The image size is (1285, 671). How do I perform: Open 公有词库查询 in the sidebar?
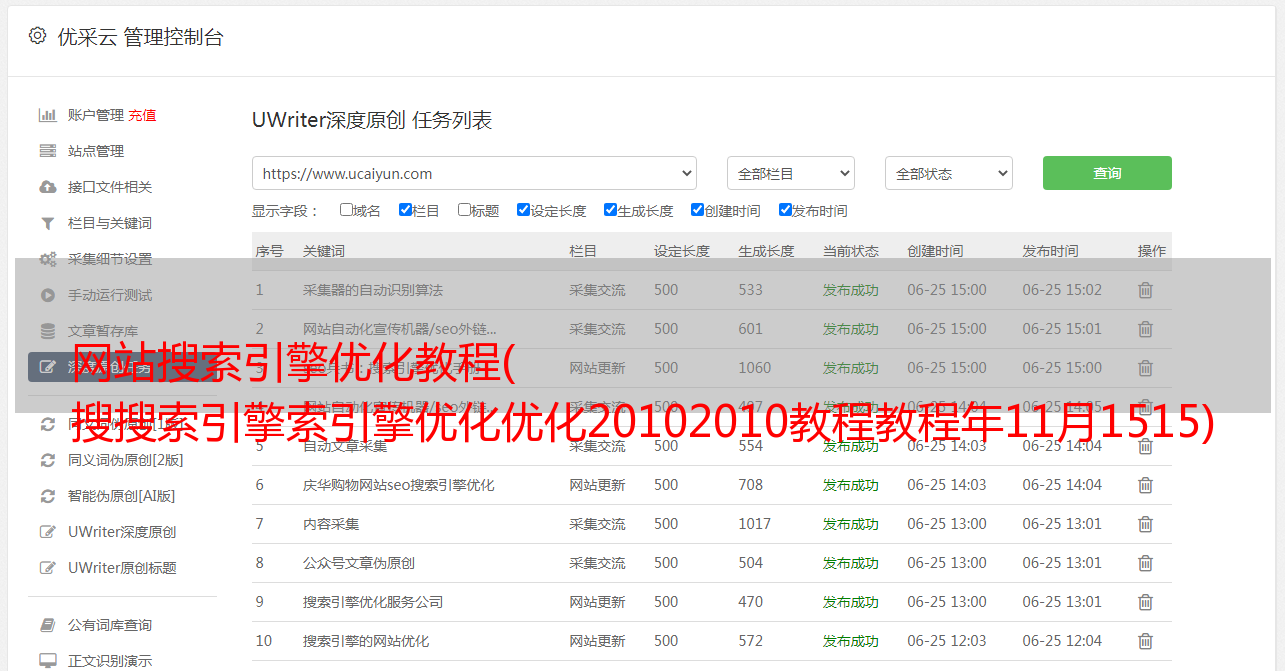(110, 625)
